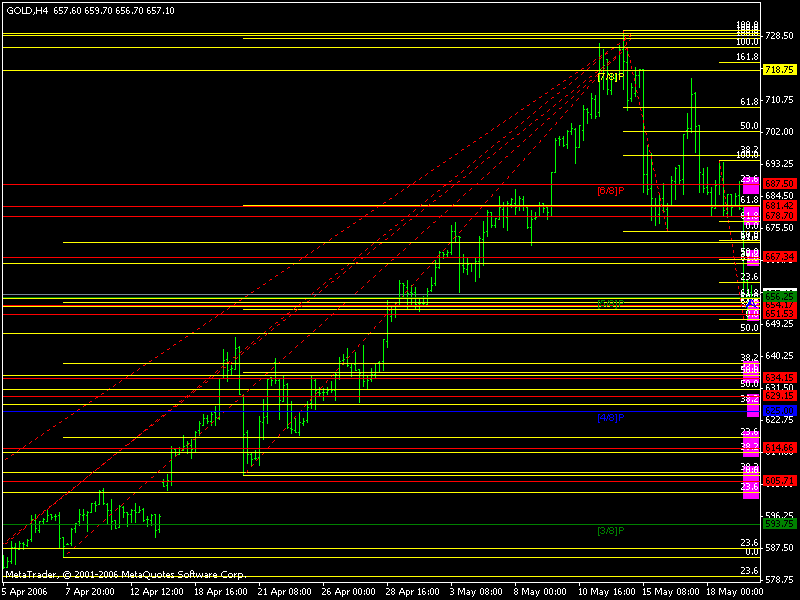This screenshot has width=800, height=600.
Task: Click the red 681.42 price tag
Action: coord(779,206)
